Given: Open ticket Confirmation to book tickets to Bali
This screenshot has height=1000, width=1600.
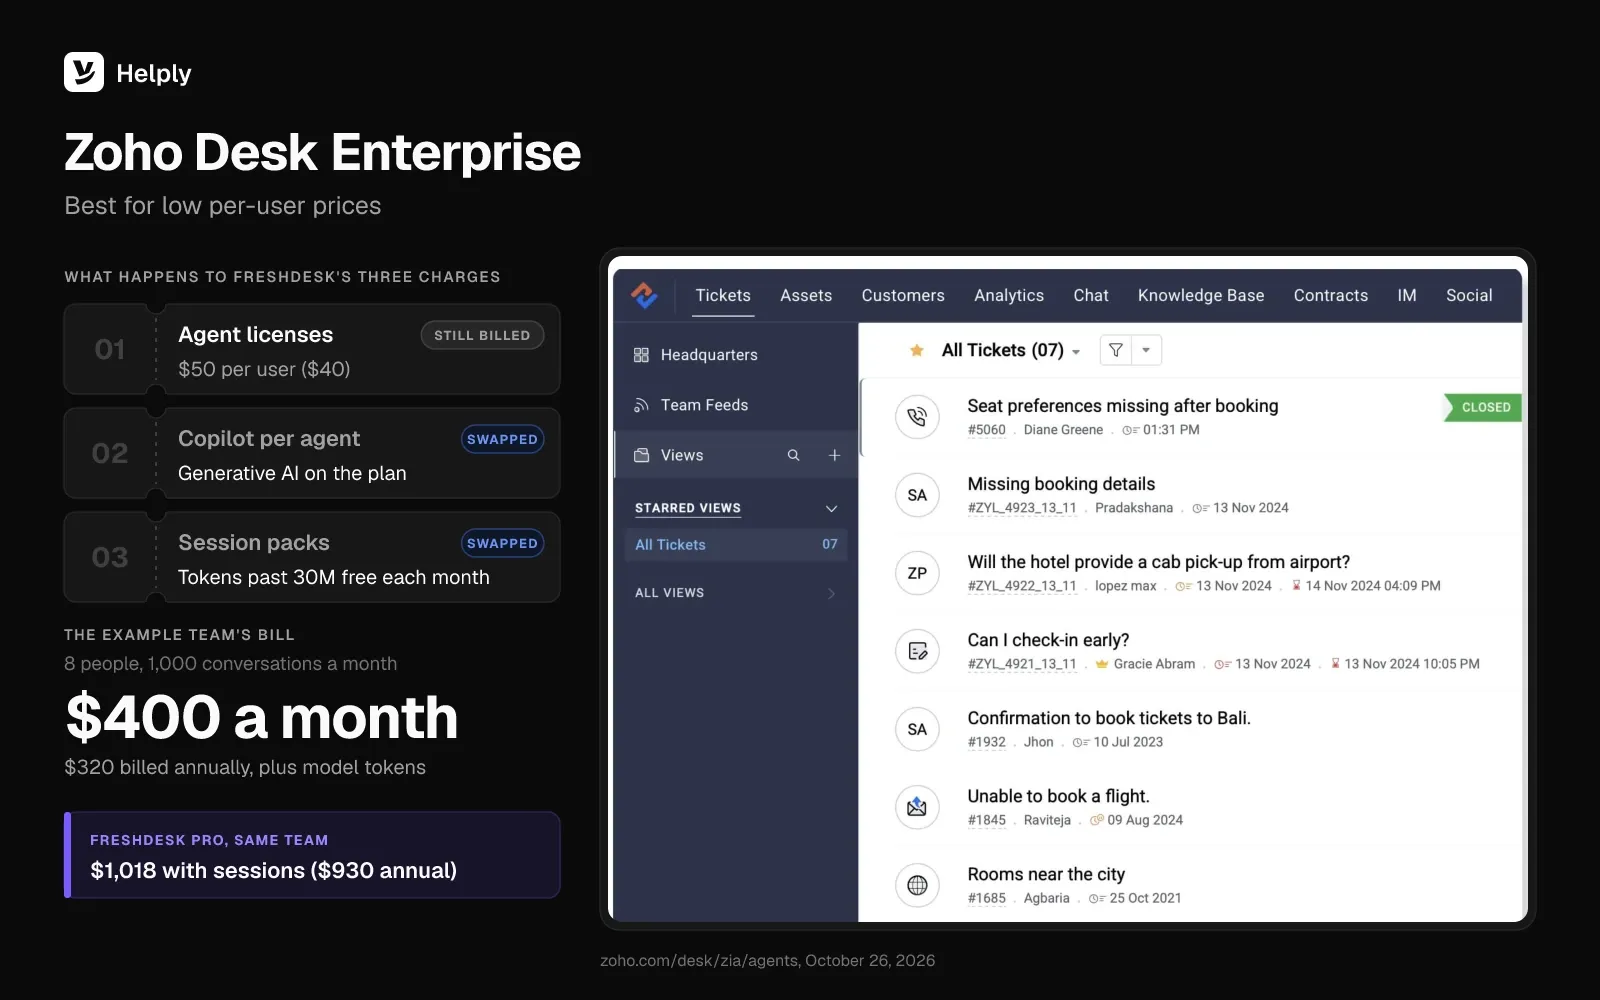Looking at the screenshot, I should click(x=1109, y=718).
